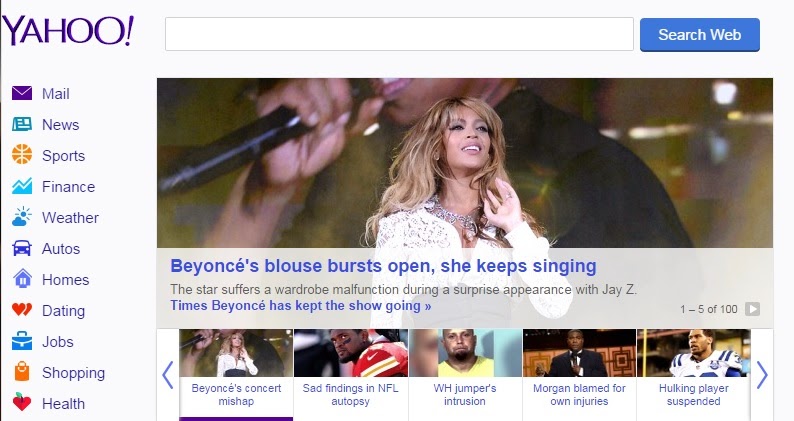
Task: Click the Sports basketball icon
Action: point(22,155)
